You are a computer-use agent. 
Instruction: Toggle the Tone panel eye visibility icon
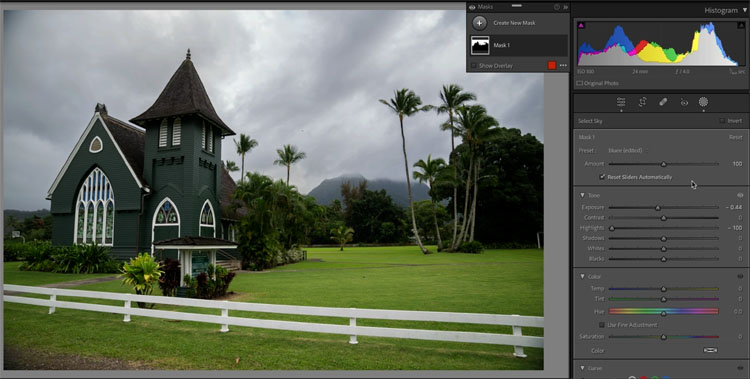pyautogui.click(x=740, y=195)
